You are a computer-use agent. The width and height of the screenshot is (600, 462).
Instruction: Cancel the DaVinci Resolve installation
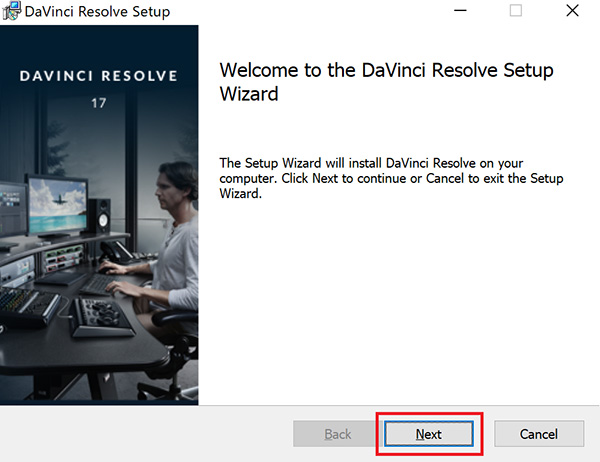click(x=539, y=434)
